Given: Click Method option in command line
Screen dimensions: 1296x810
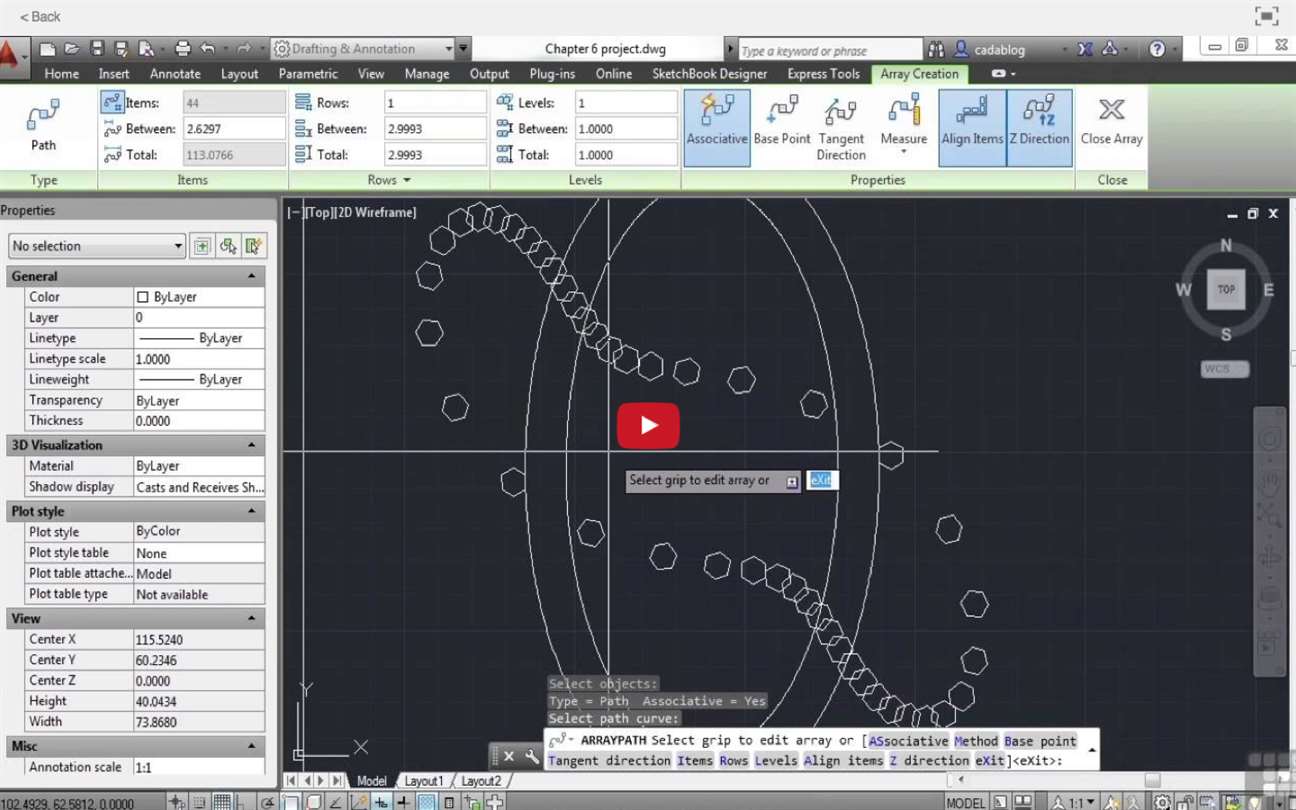Looking at the screenshot, I should click(x=976, y=741).
